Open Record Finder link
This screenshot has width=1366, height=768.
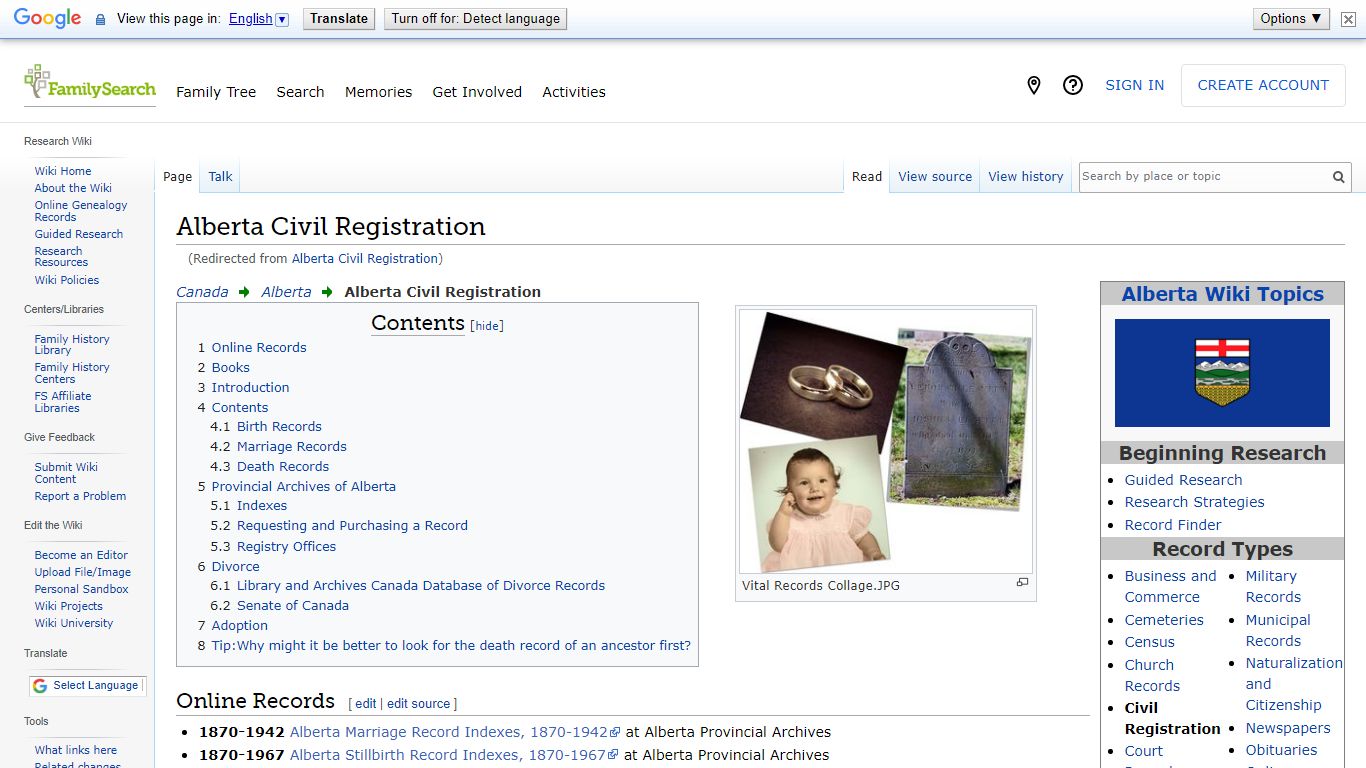point(1173,525)
